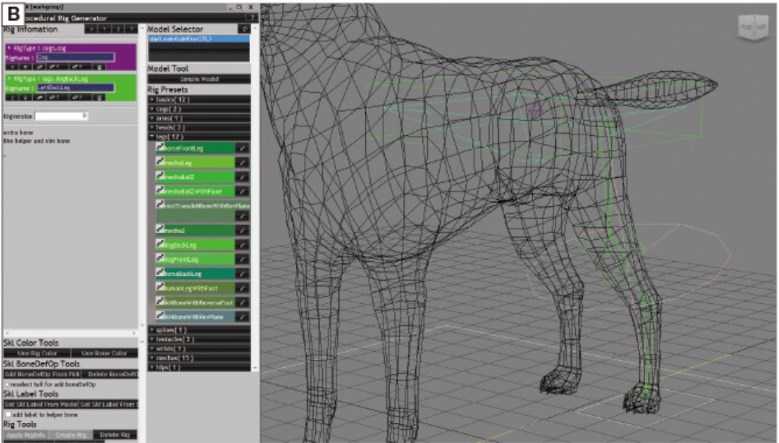Screen dimensions: 779x443
Task: Click delete trash icon in purple rig entry
Action: click(x=99, y=67)
